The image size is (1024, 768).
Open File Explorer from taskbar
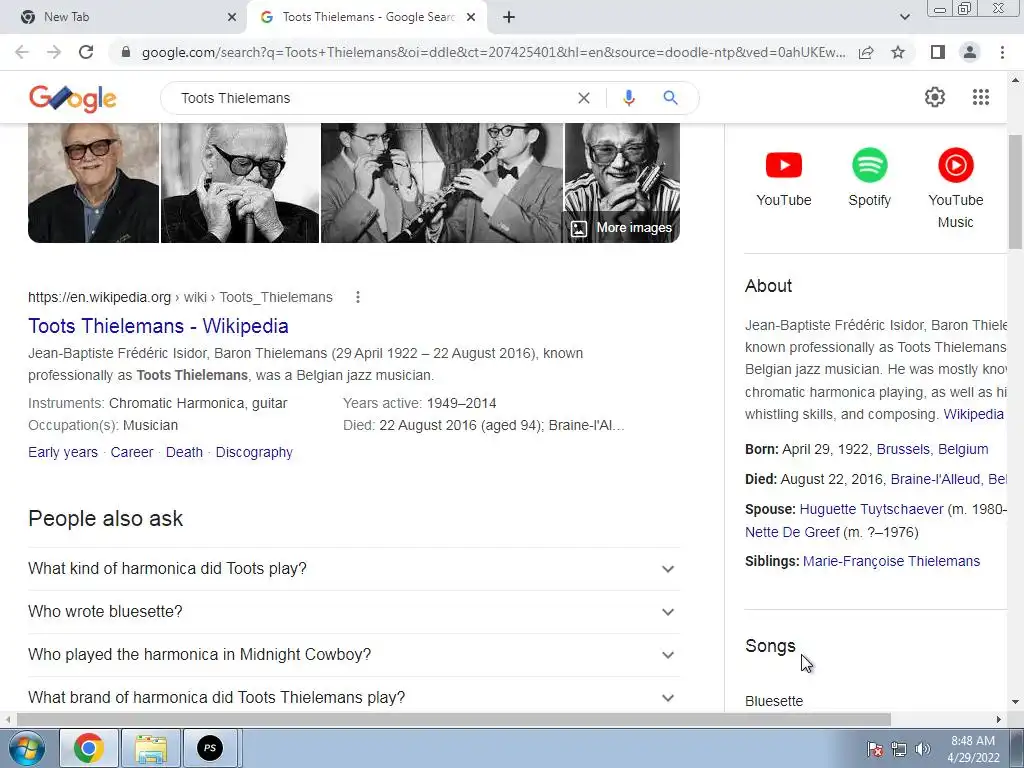(x=151, y=748)
